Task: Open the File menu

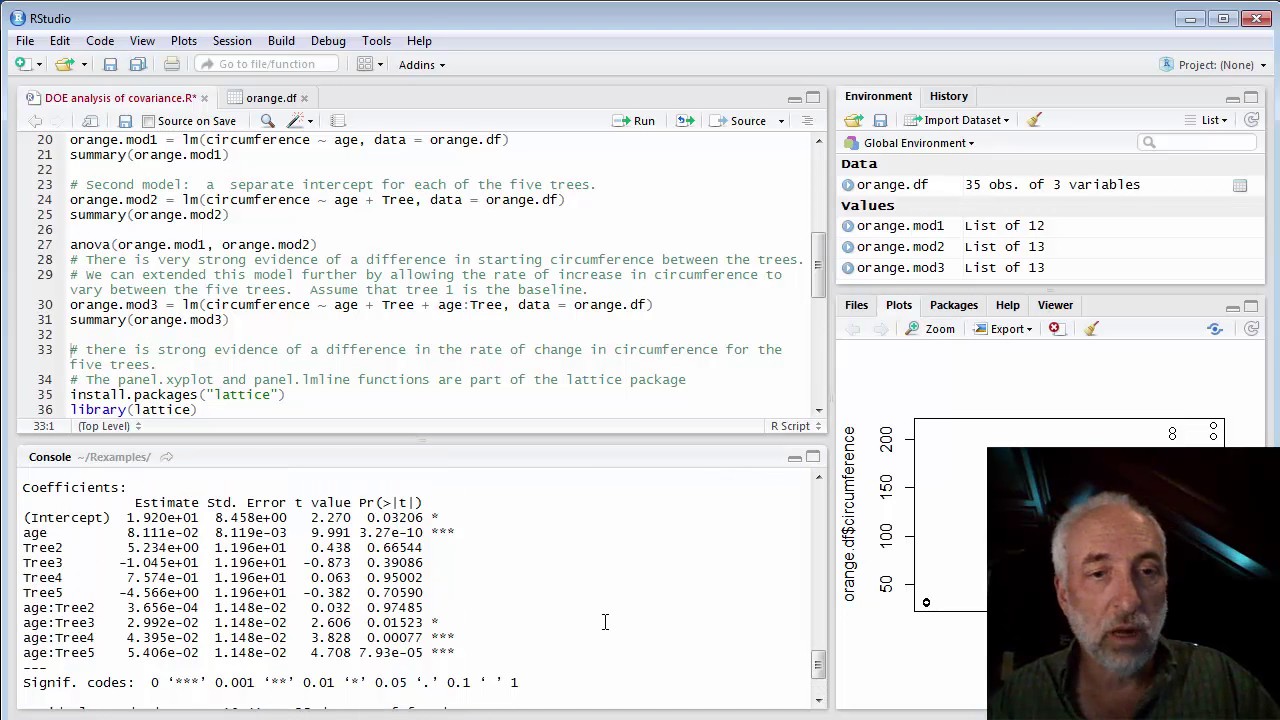Action: [25, 41]
